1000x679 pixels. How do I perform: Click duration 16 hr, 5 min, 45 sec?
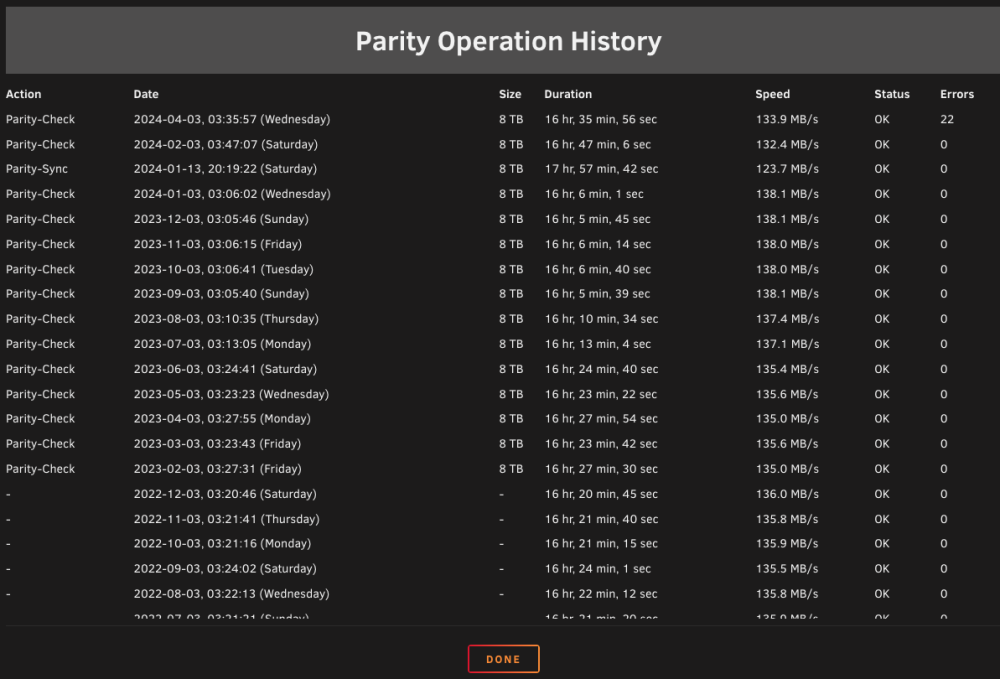(x=598, y=219)
